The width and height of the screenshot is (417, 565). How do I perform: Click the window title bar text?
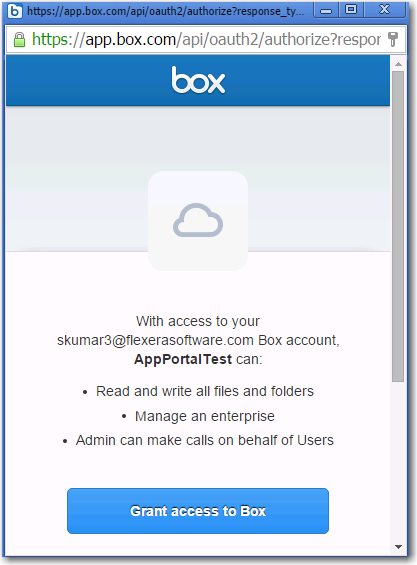[165, 11]
